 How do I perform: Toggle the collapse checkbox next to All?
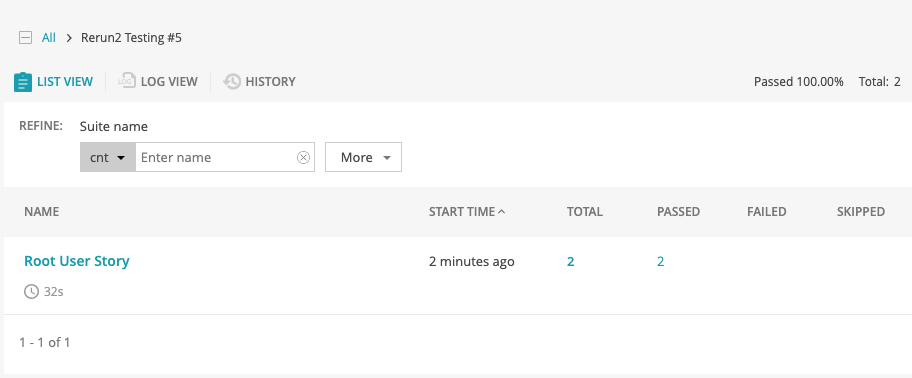[26, 38]
